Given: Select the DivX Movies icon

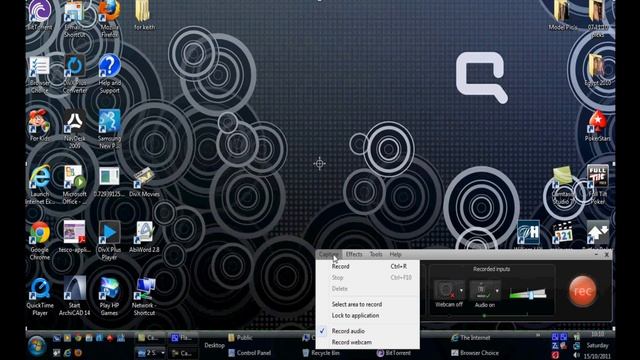Looking at the screenshot, I should [x=144, y=182].
